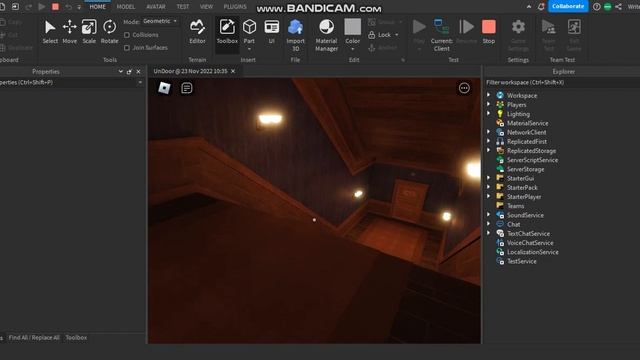Select the UnDoor document tab
Viewport: 640px width, 360px height.
coord(190,71)
